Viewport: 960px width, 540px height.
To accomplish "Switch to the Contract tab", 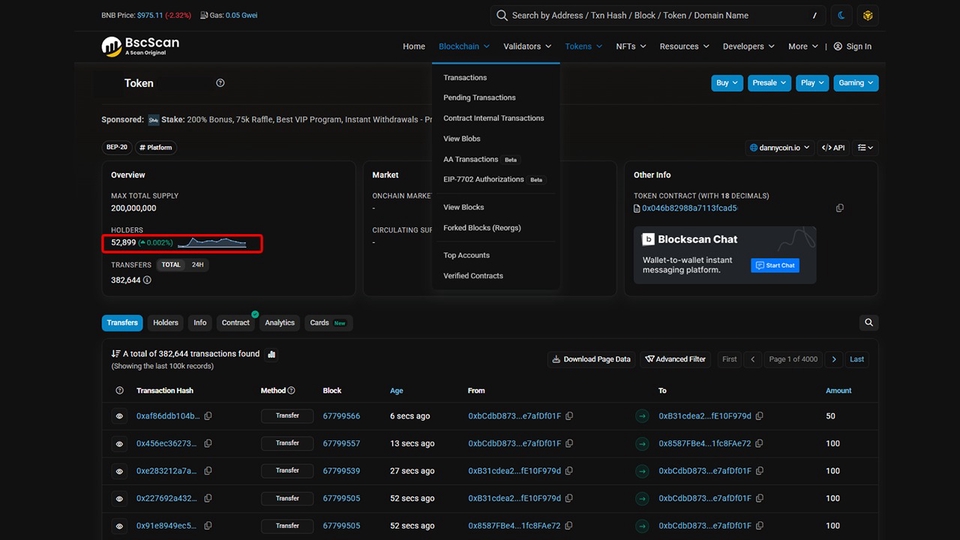I will coord(236,323).
